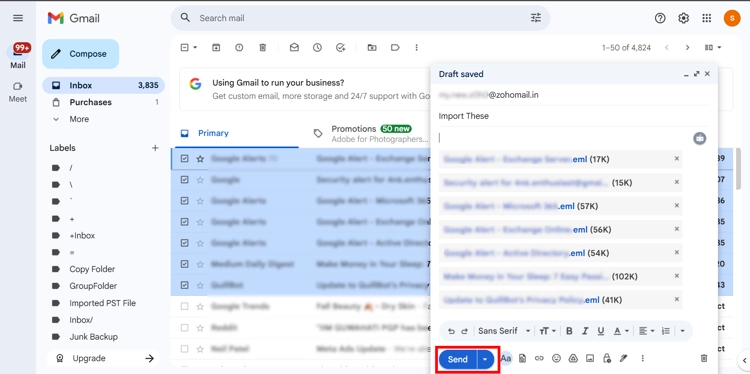This screenshot has height=374, width=750.
Task: Uncheck the fifth selected email row
Action: 185,243
